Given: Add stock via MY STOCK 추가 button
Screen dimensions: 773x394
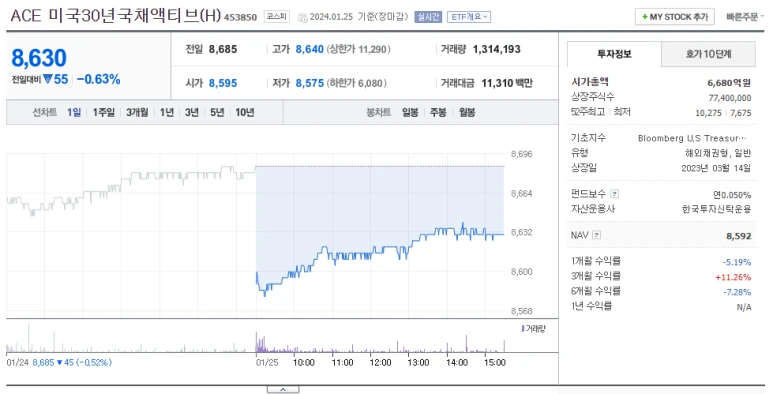Looking at the screenshot, I should (675, 17).
